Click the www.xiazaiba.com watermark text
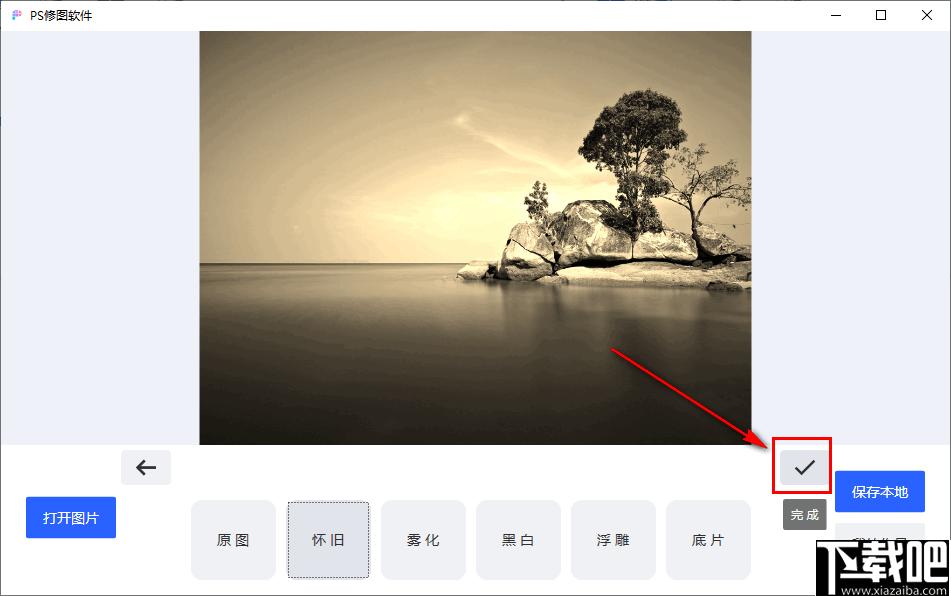Viewport: 951px width, 596px height. click(895, 591)
